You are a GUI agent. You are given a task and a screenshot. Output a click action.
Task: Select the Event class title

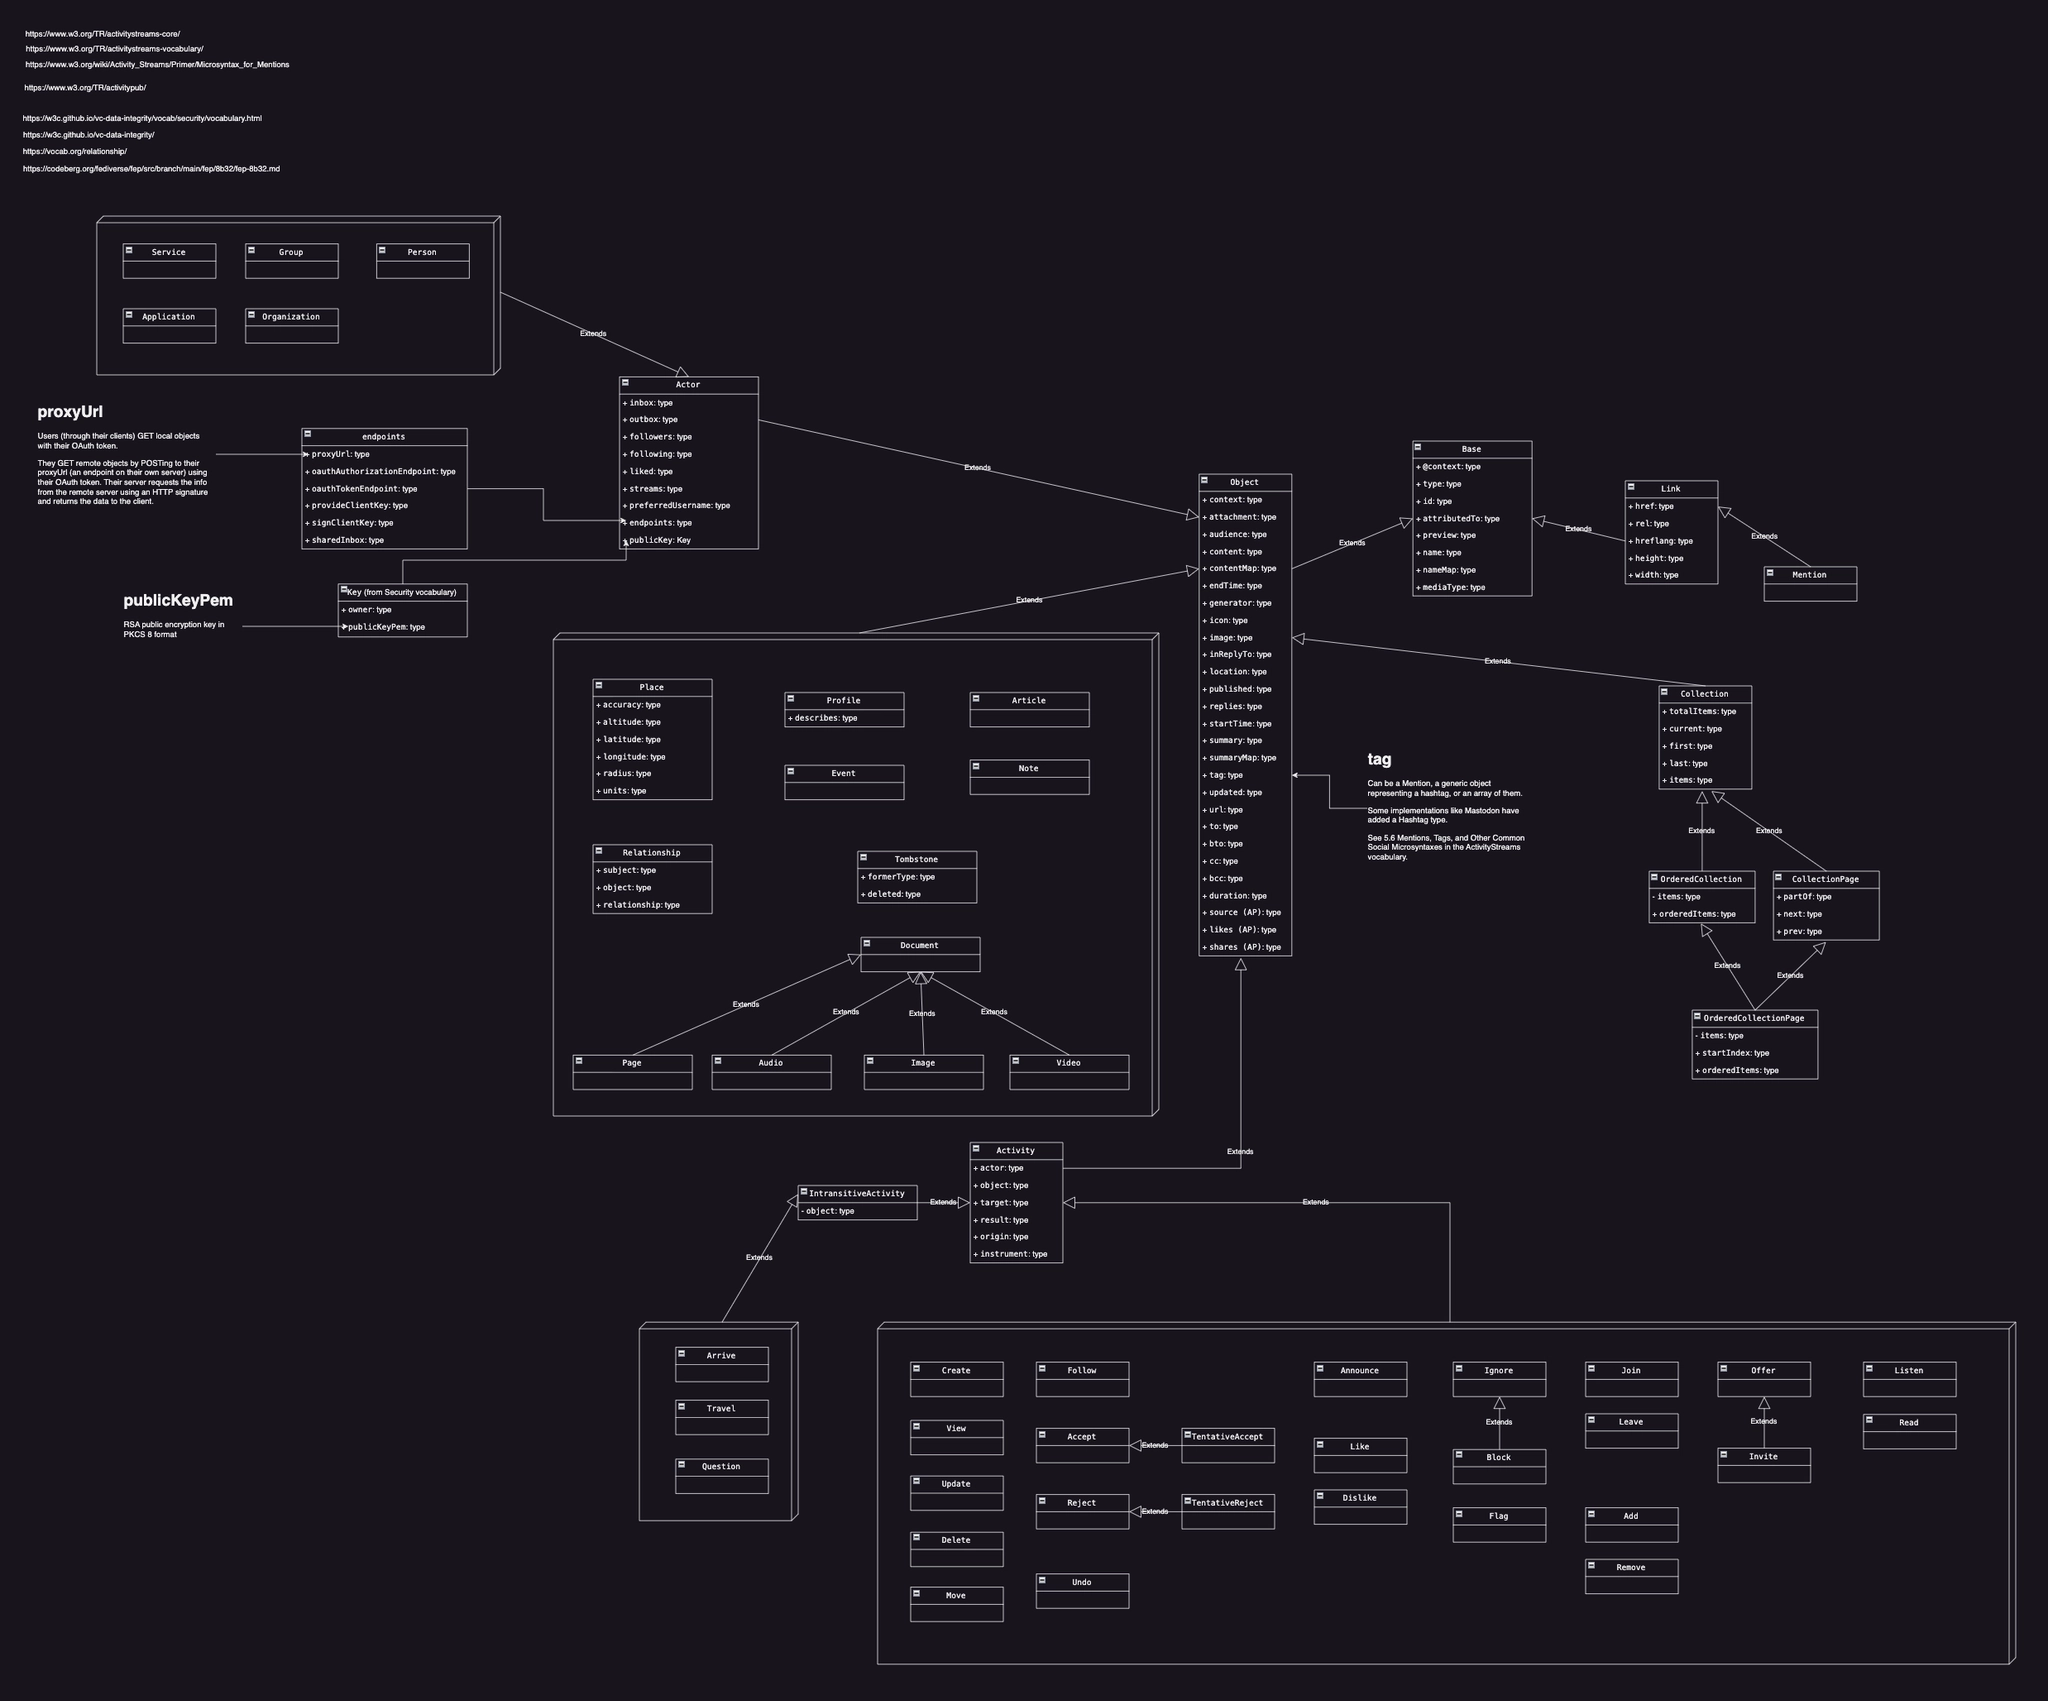tap(844, 773)
